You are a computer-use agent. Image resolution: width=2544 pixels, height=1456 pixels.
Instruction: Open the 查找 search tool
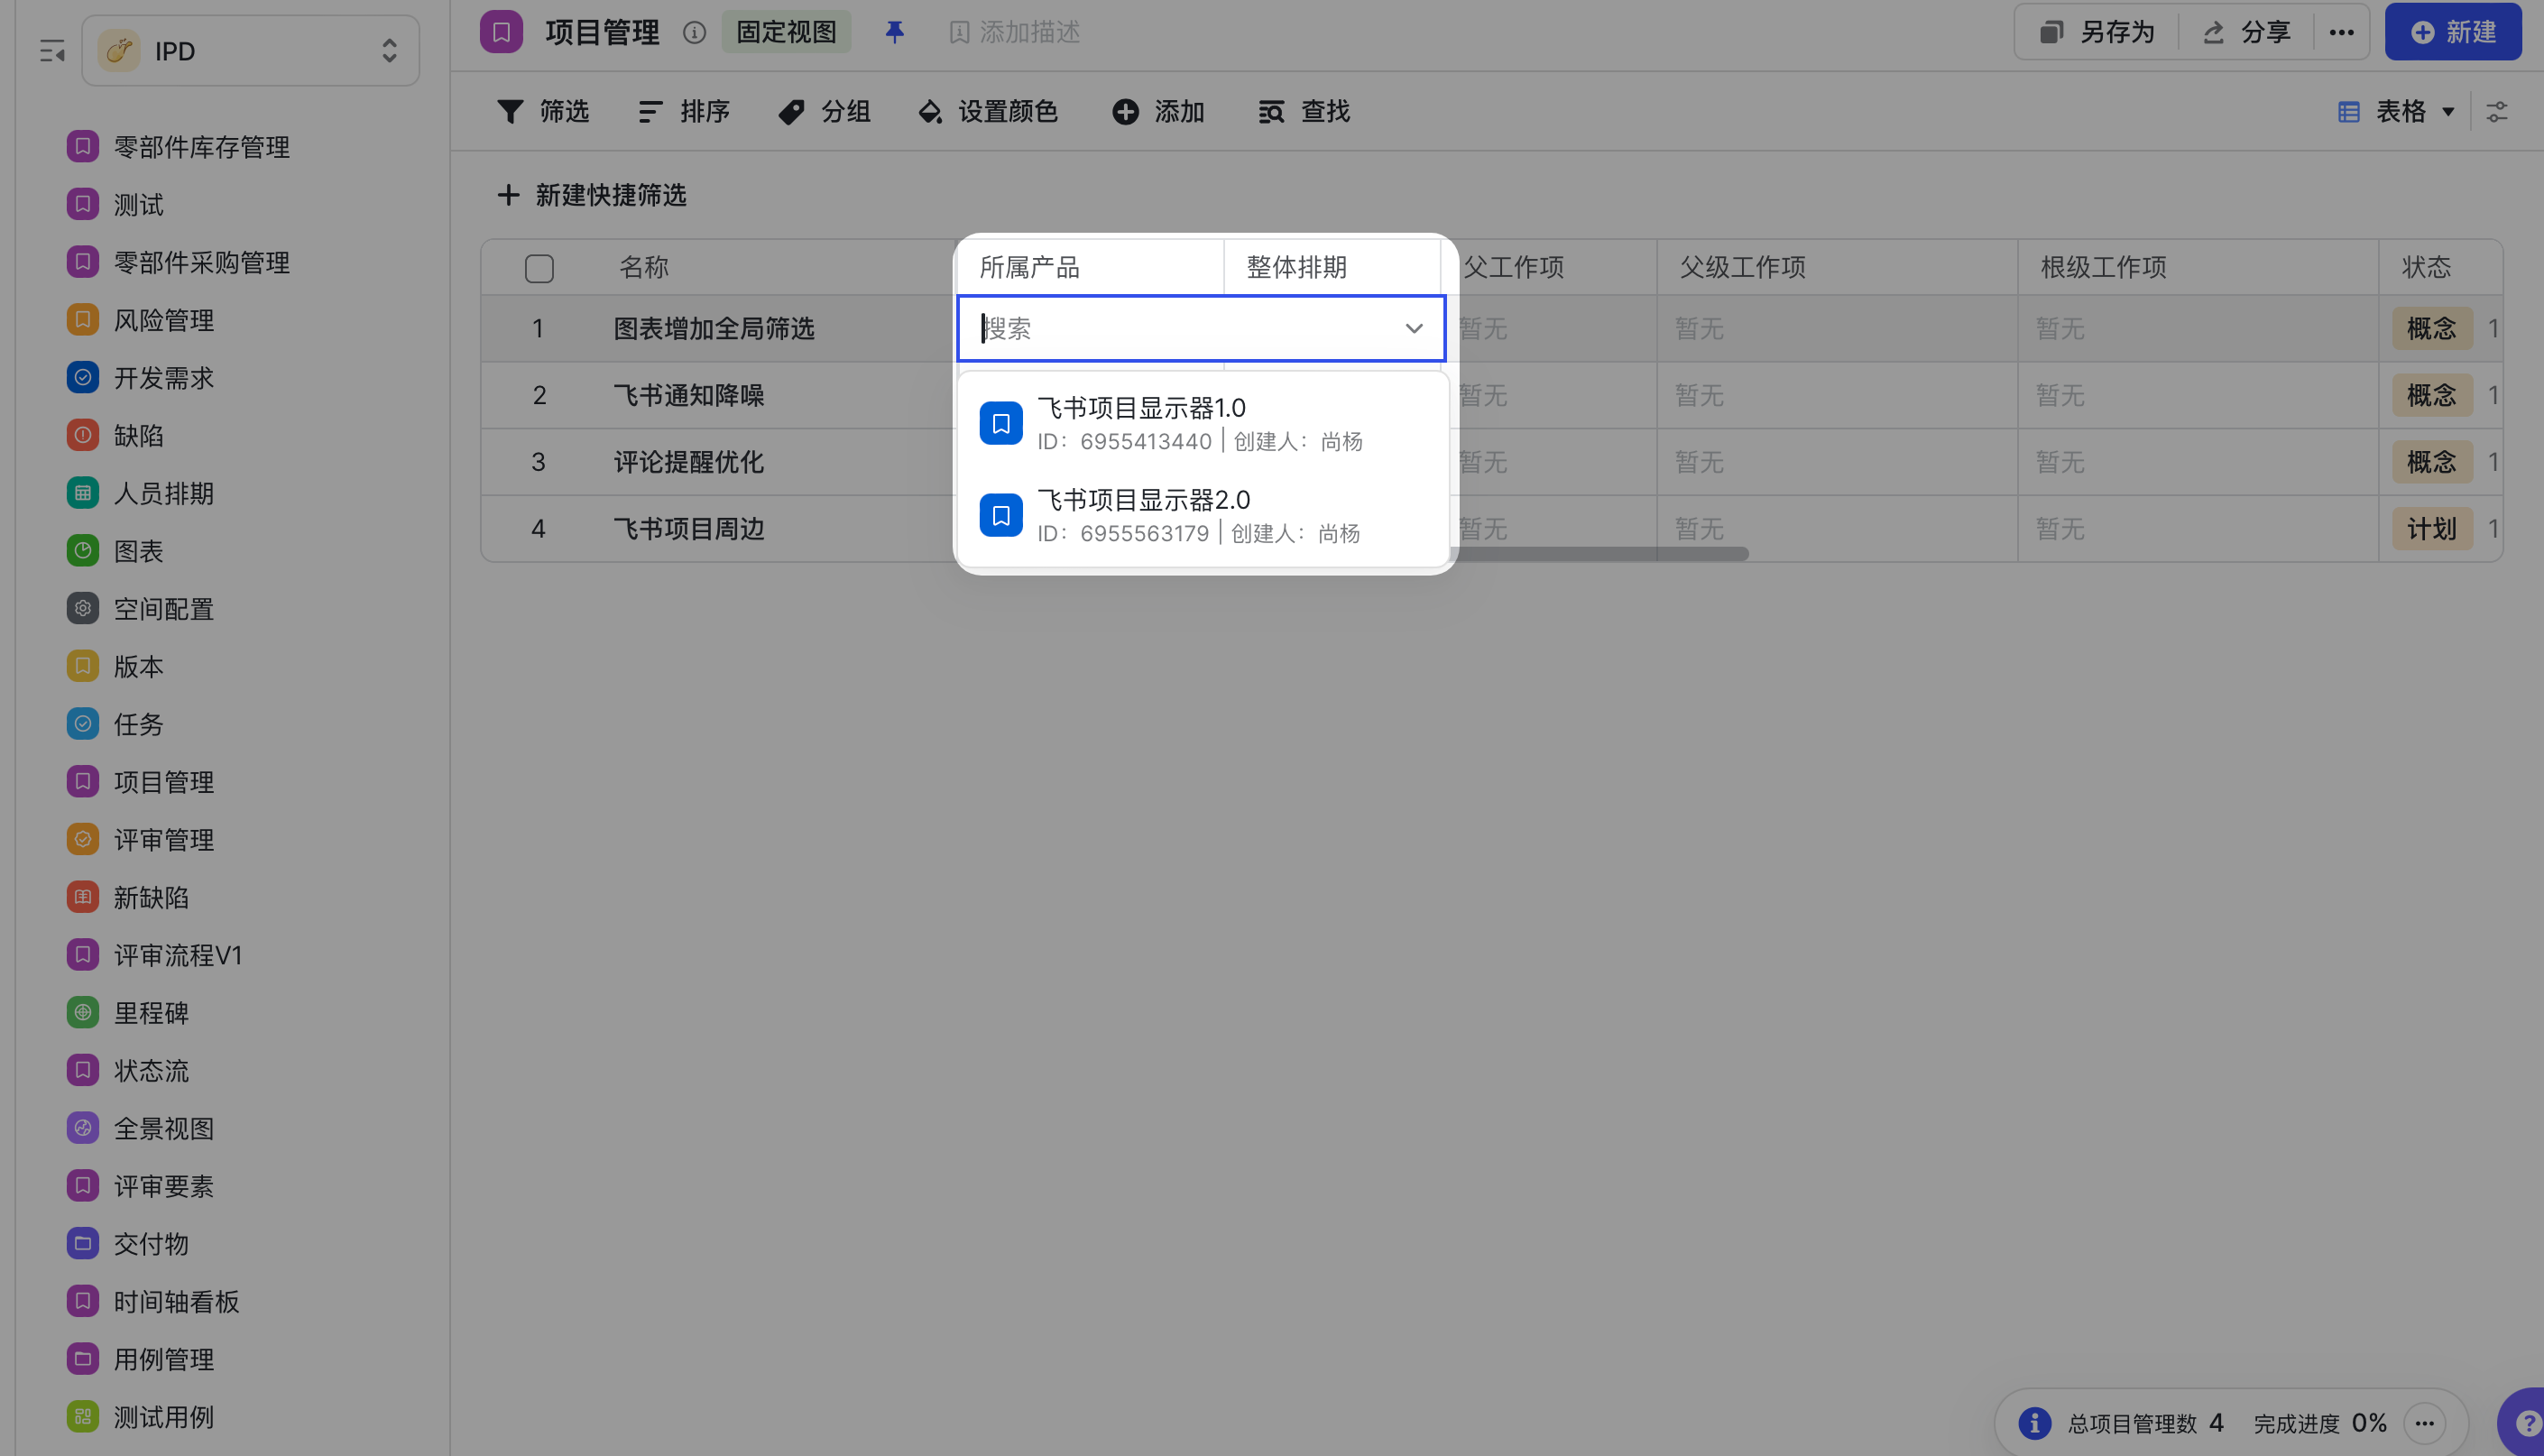pyautogui.click(x=1304, y=112)
